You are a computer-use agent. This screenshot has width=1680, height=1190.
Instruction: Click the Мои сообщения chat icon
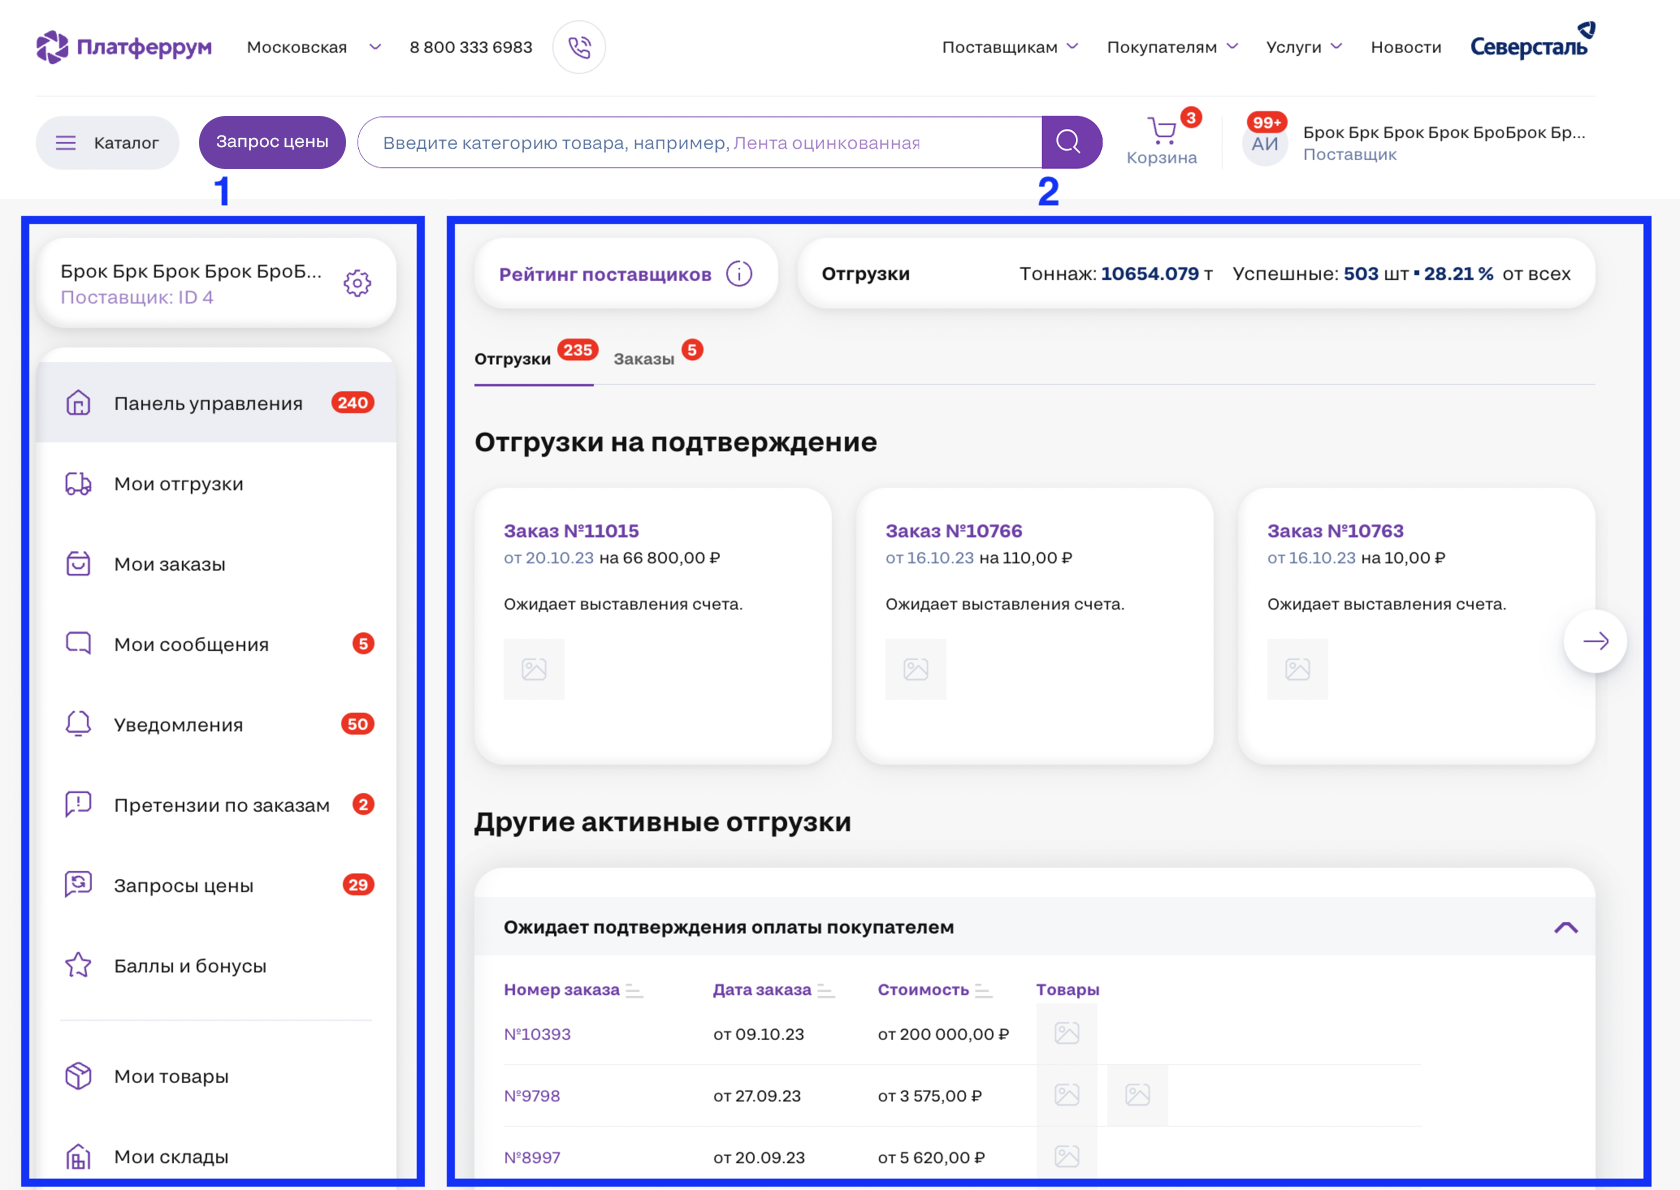point(78,644)
